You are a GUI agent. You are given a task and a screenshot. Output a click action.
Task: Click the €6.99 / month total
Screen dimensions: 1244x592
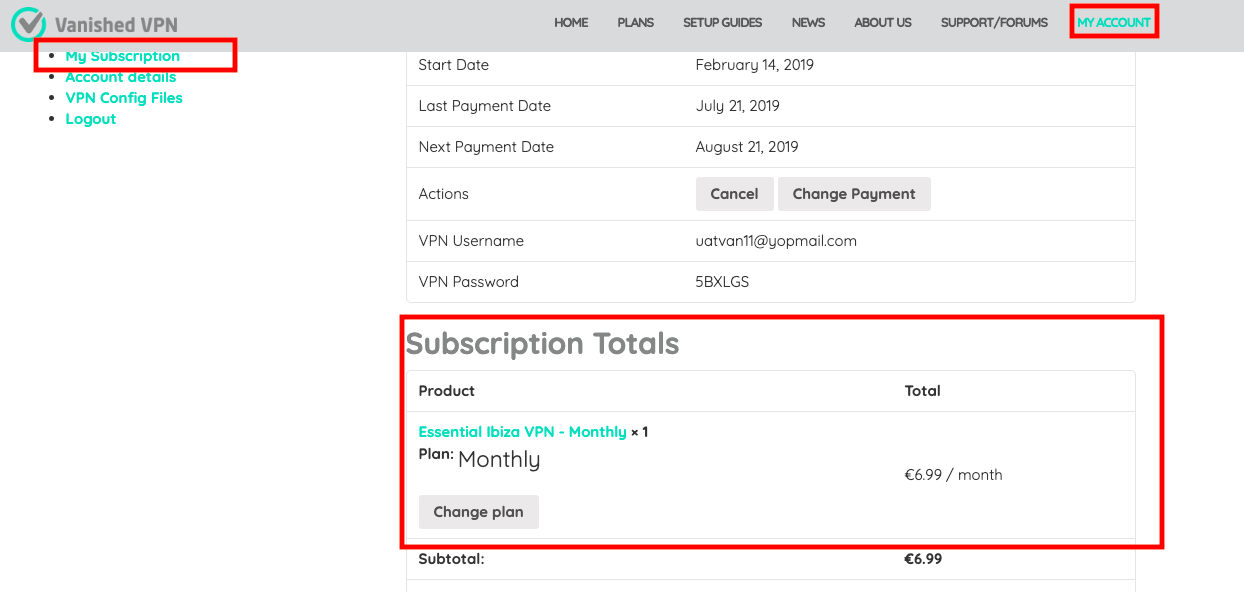(953, 475)
